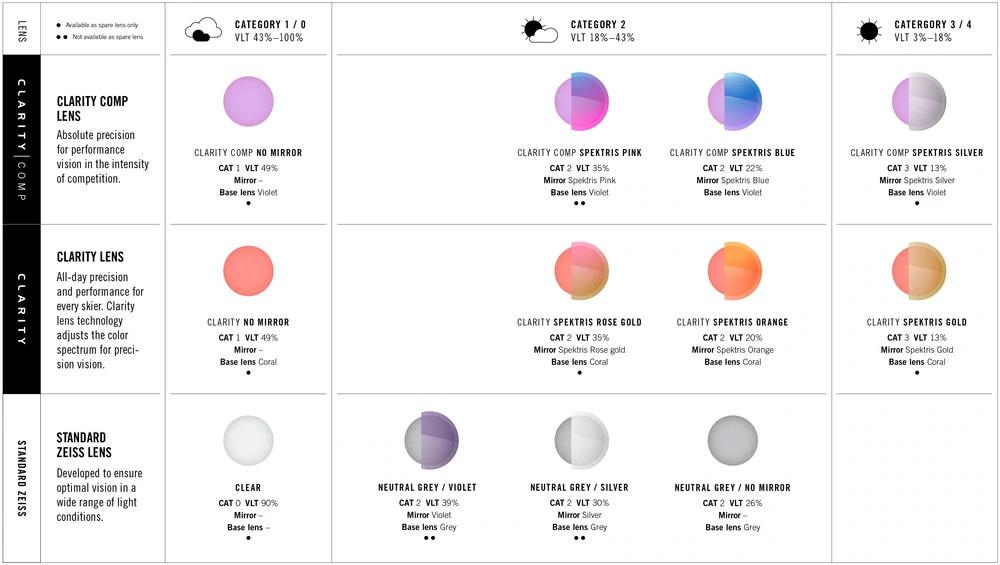Screen dimensions: 1000x565
Task: Choose the Neutral Grey / Violet lens
Action: tap(431, 441)
